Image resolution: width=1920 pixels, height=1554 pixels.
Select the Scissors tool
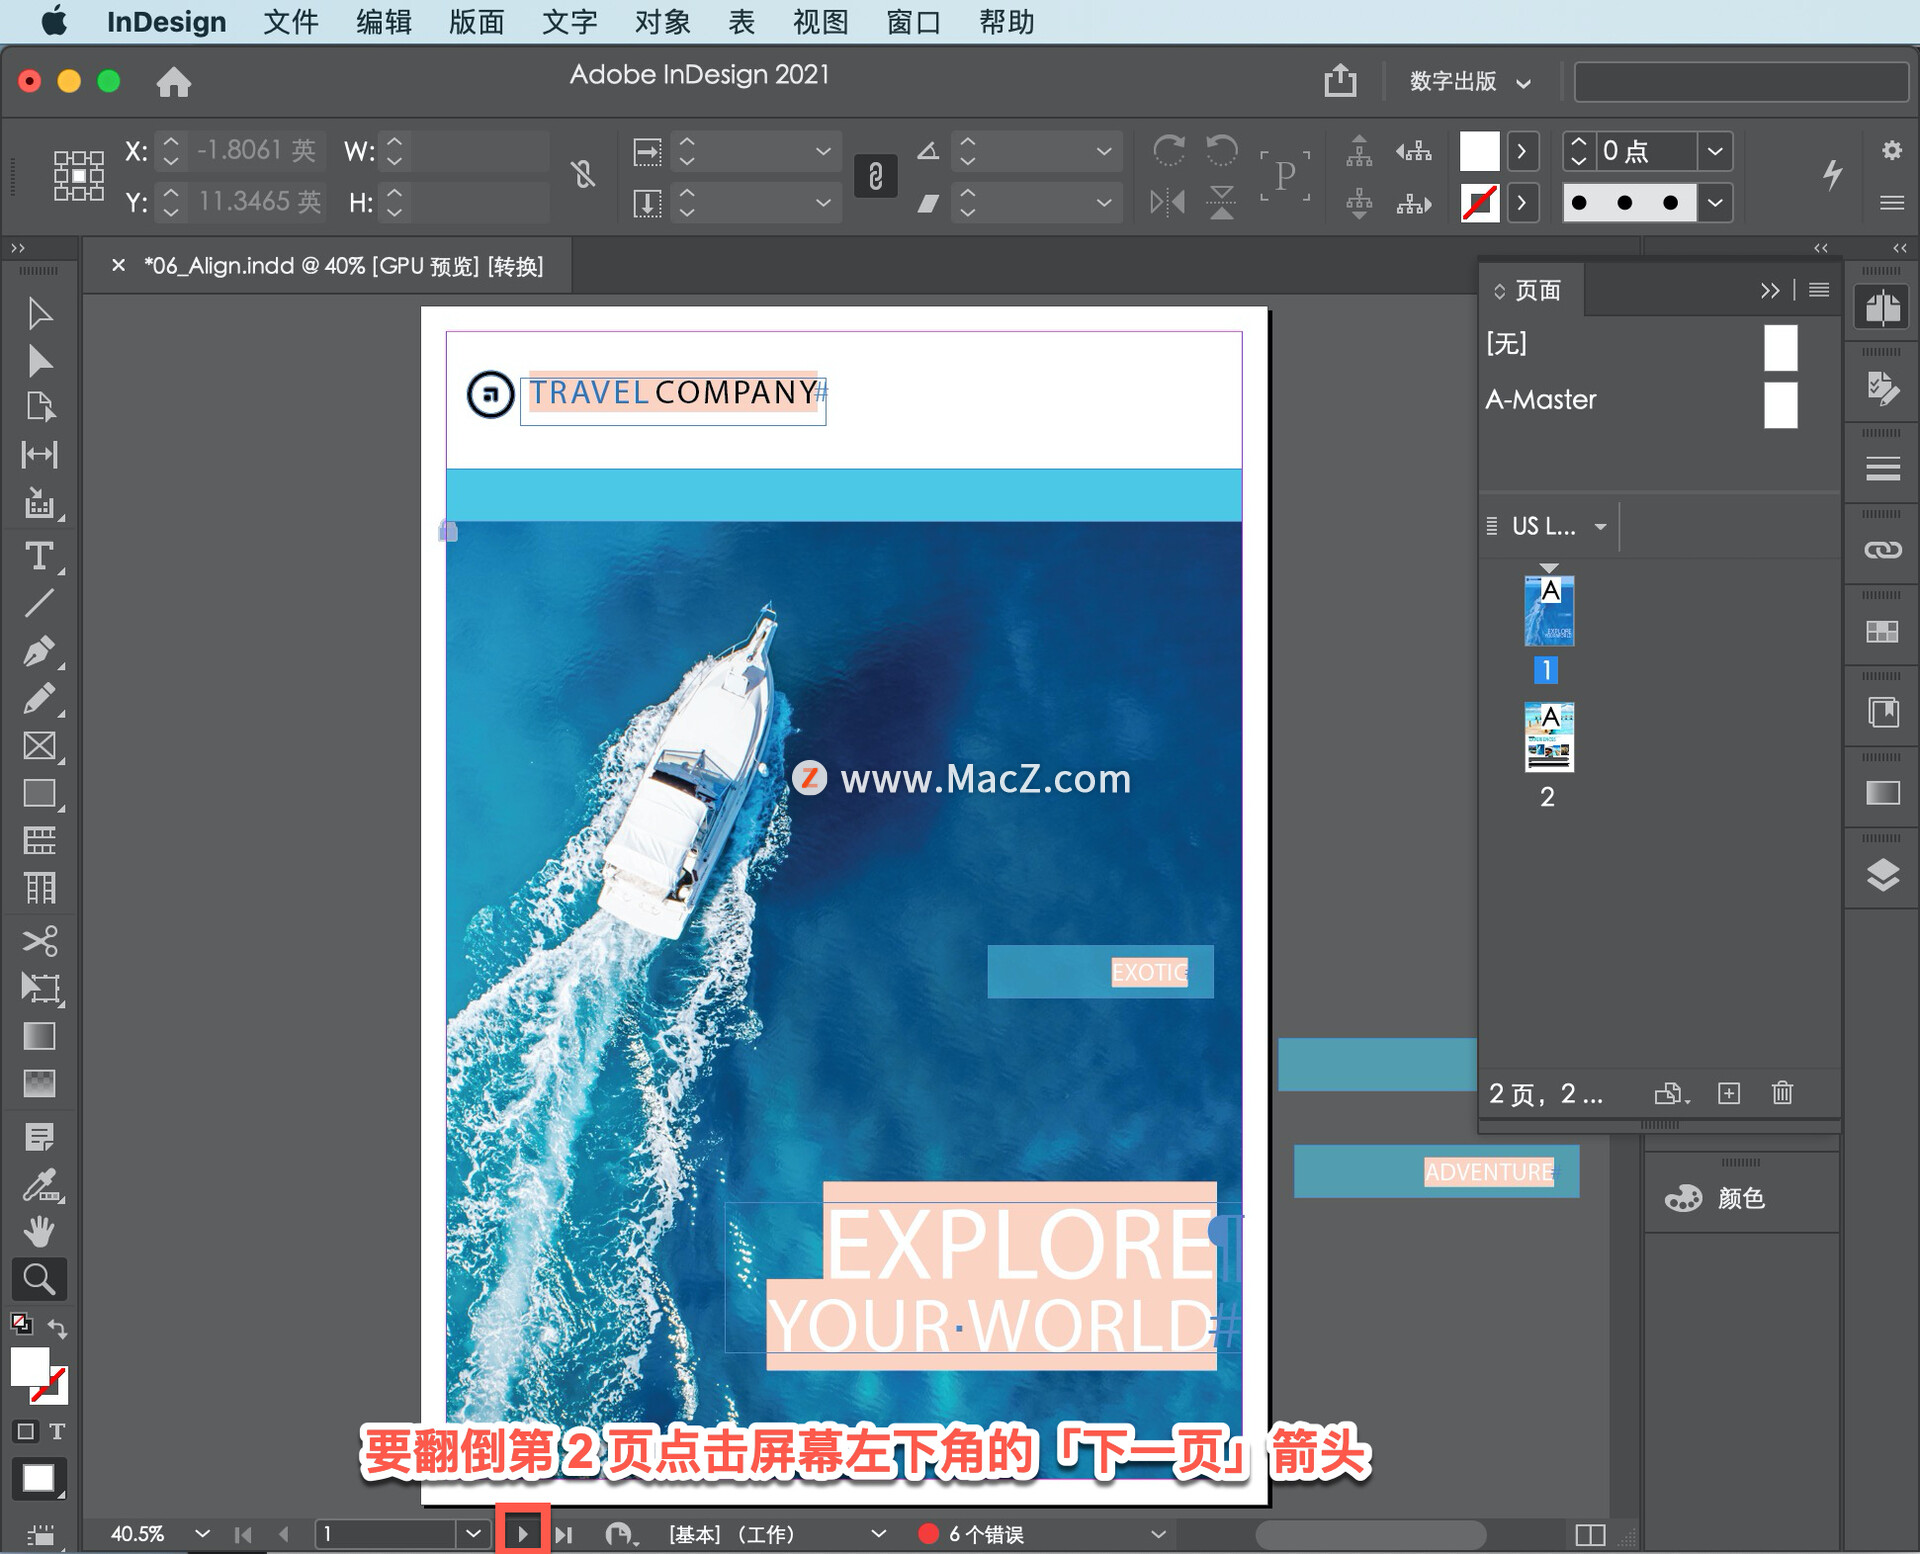point(40,941)
